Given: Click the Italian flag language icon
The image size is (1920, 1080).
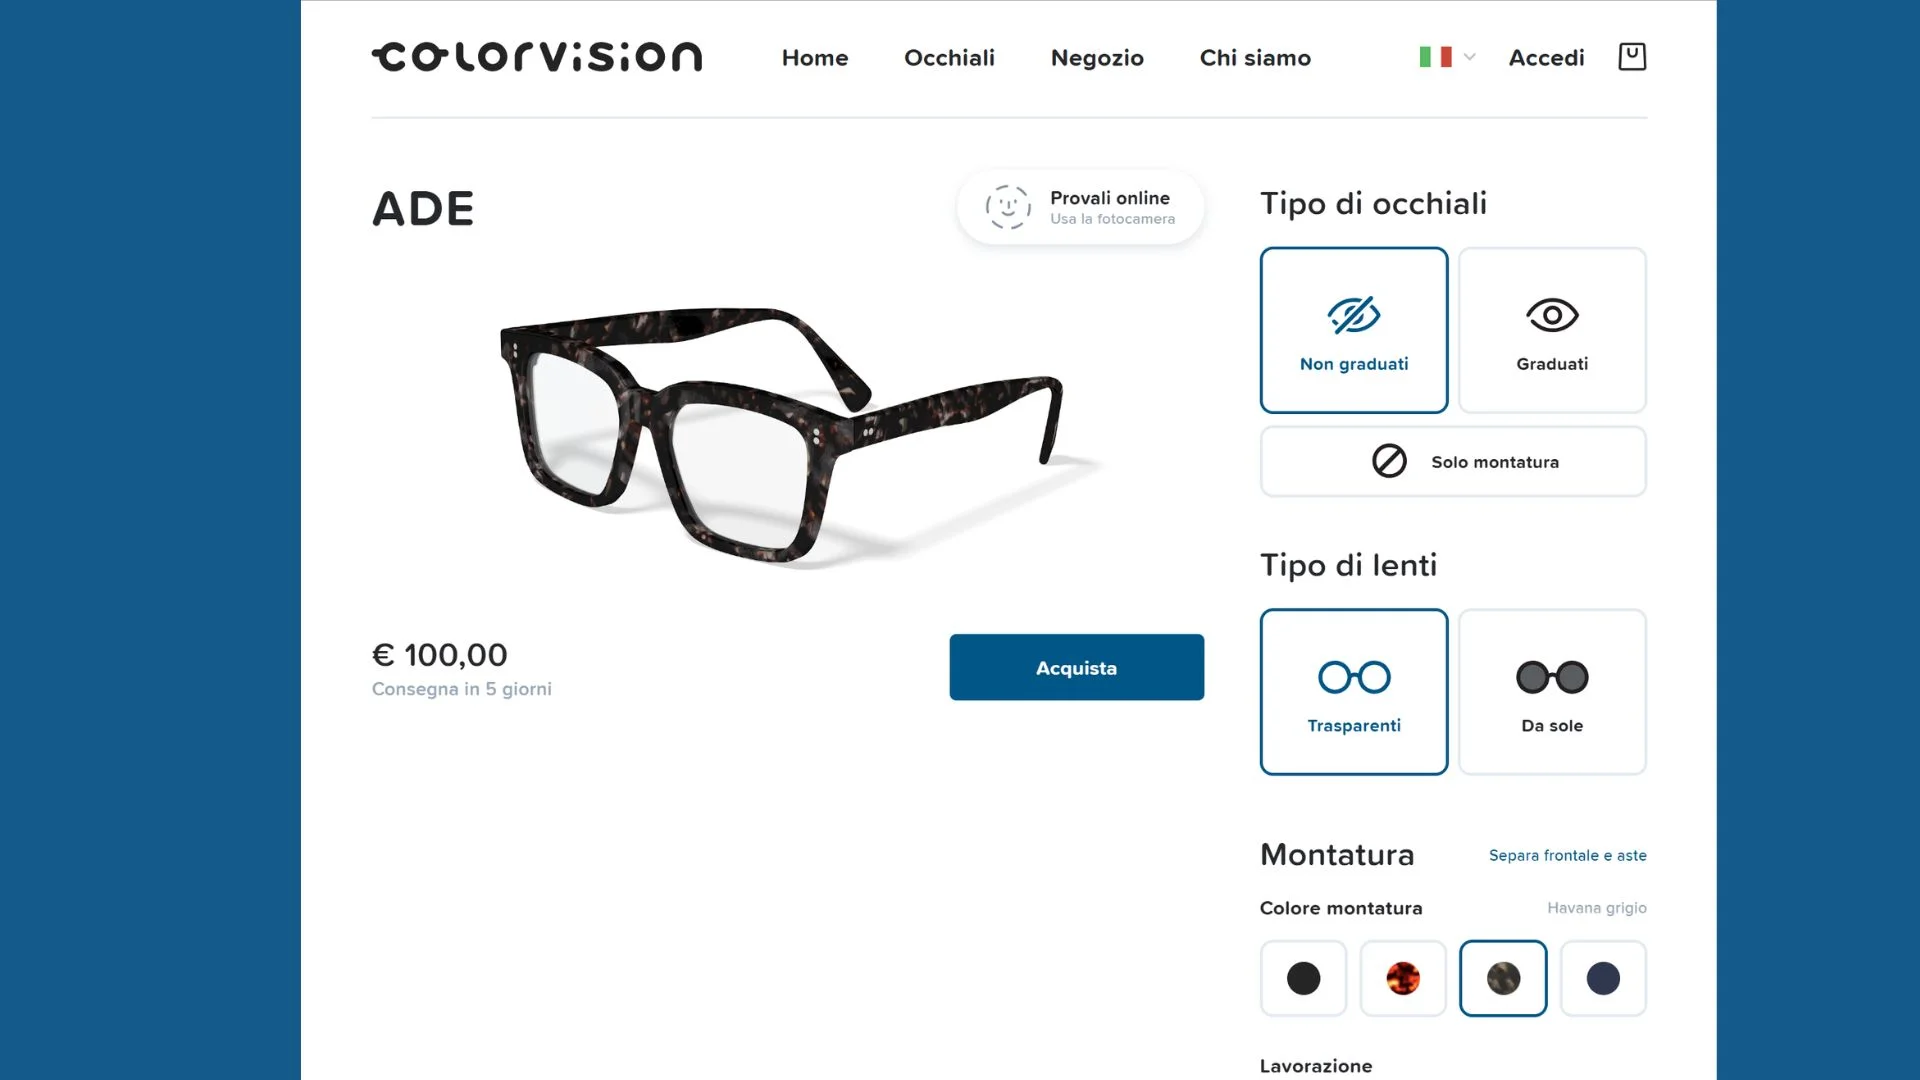Looking at the screenshot, I should click(1435, 57).
